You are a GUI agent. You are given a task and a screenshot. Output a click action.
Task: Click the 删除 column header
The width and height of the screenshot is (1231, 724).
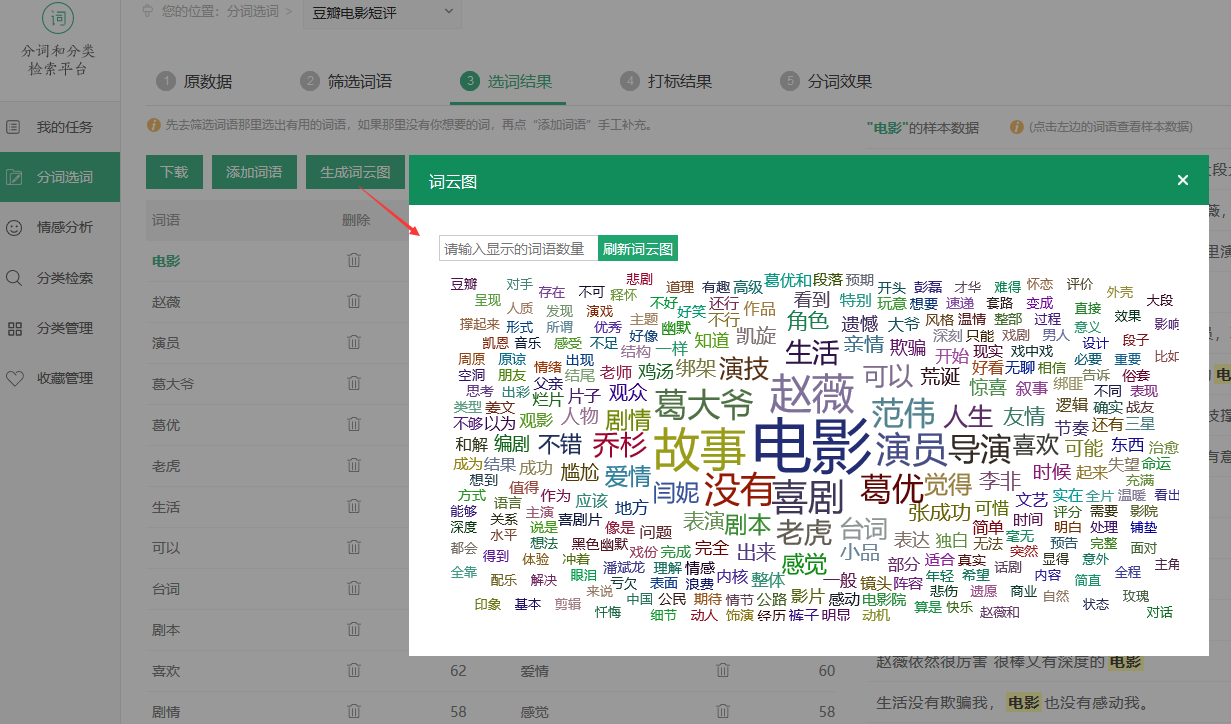(355, 220)
